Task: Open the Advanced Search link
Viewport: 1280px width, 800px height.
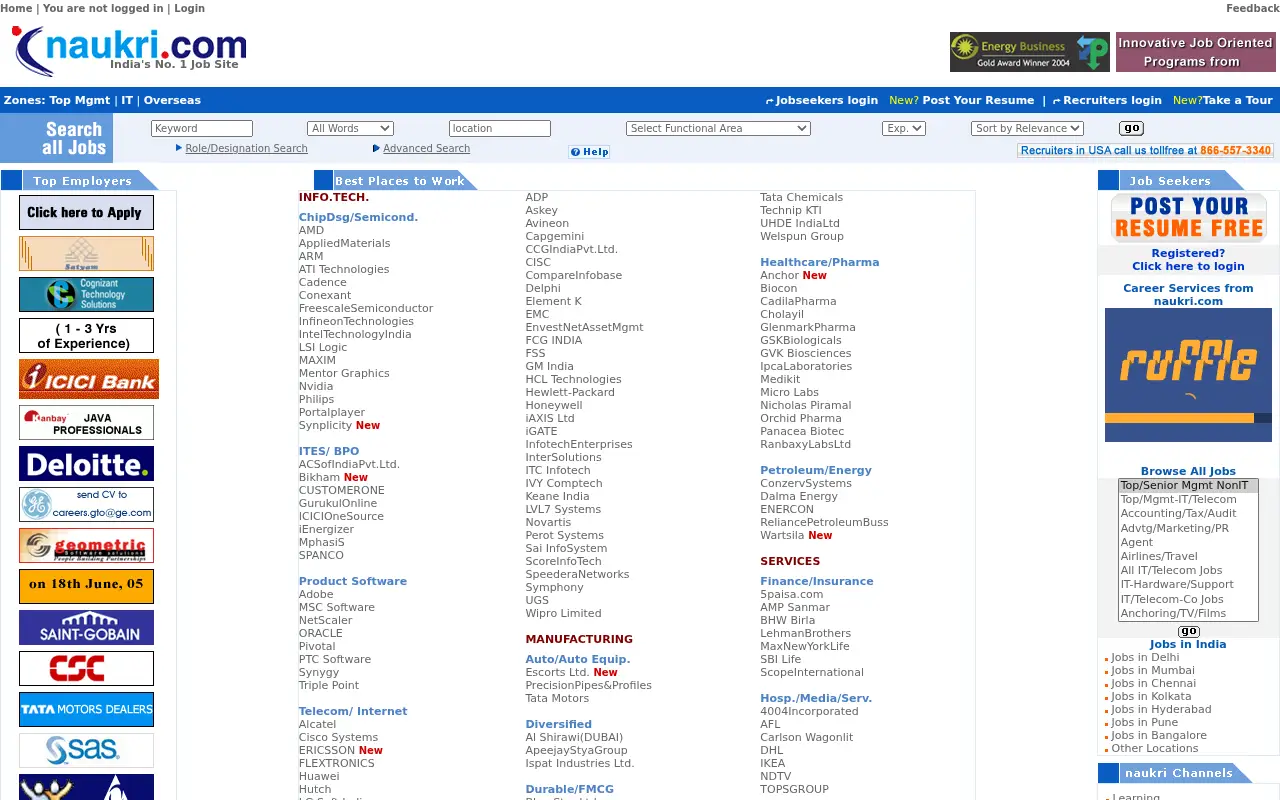Action: 426,148
